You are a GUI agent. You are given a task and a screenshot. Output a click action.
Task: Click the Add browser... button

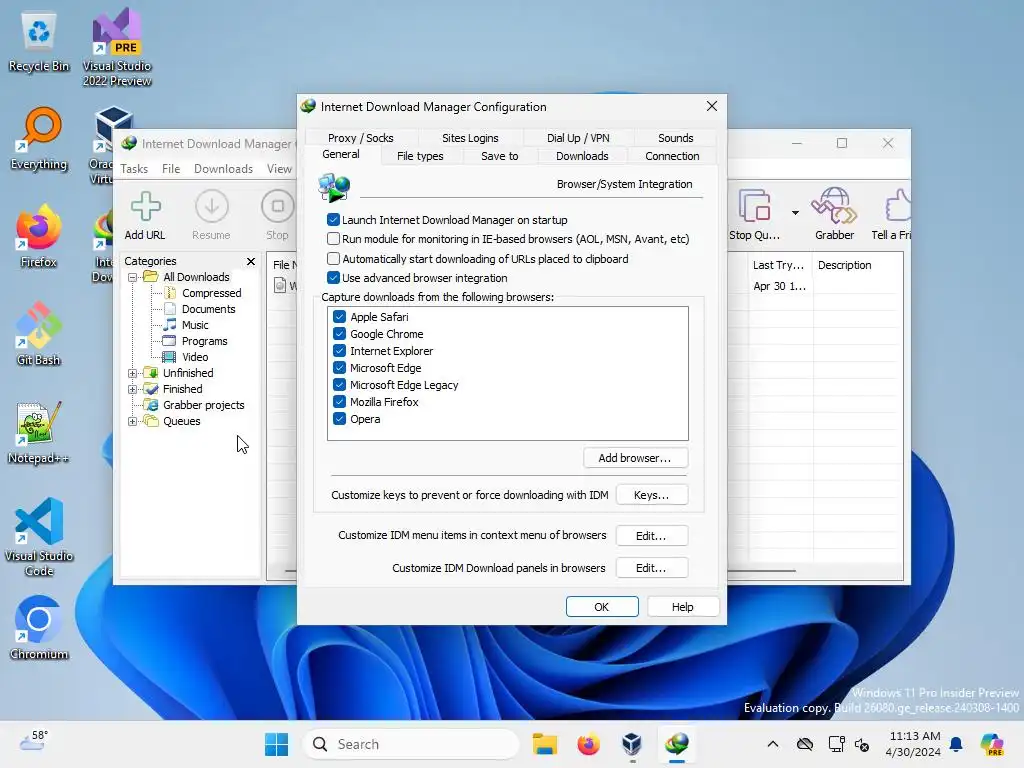click(635, 458)
